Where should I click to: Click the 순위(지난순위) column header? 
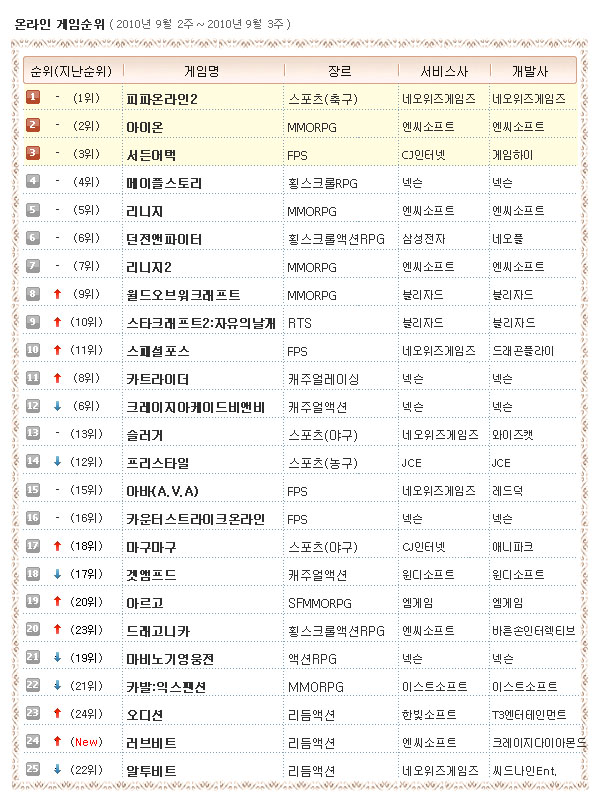[x=70, y=70]
